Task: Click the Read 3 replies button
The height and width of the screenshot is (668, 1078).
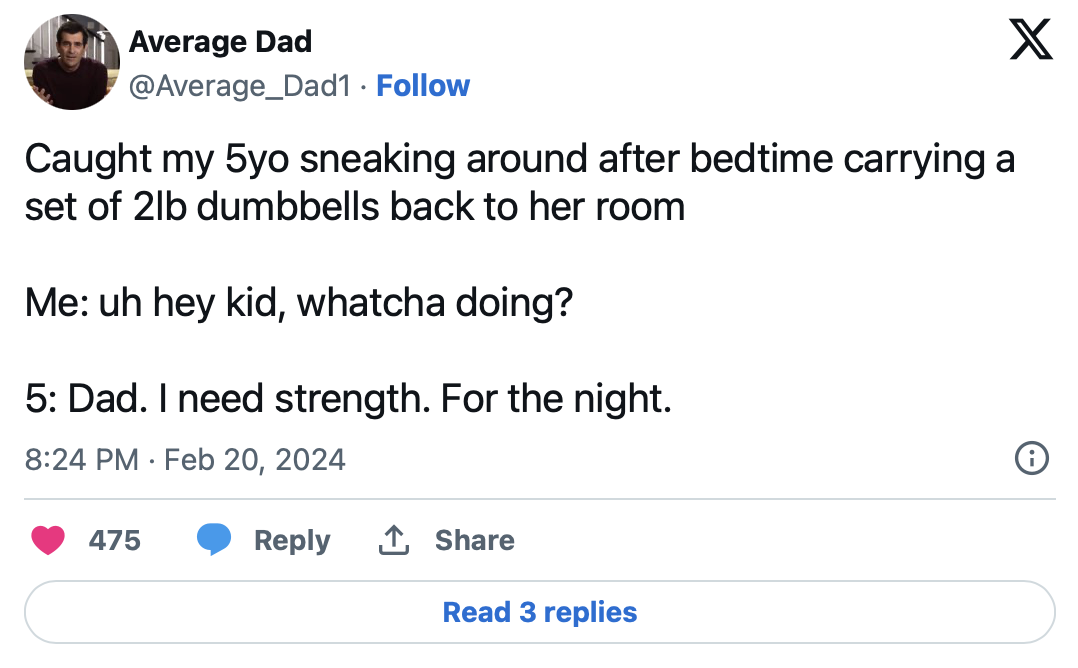Action: click(540, 612)
